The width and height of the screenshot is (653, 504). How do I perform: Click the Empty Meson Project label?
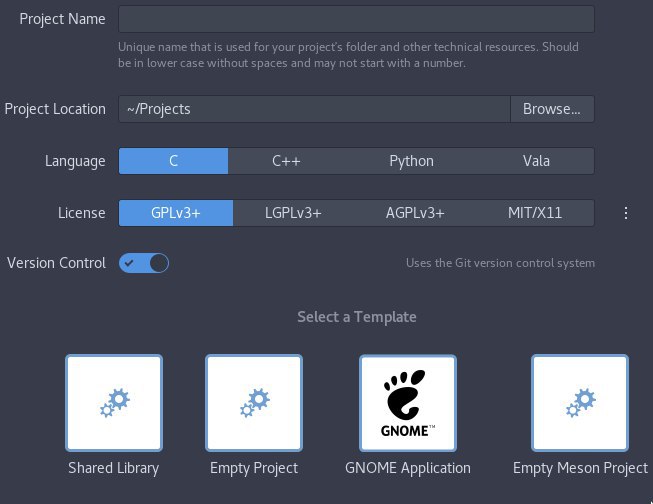click(580, 468)
